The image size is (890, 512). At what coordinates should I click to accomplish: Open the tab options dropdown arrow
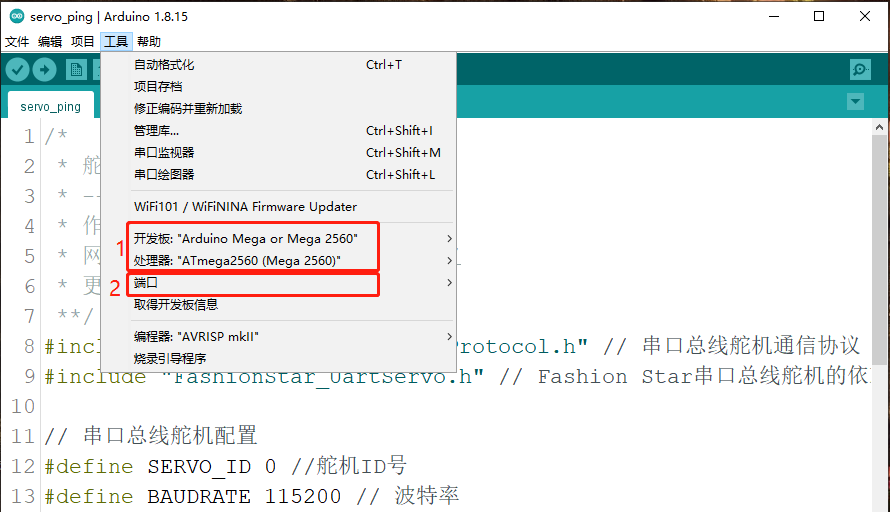click(x=855, y=102)
